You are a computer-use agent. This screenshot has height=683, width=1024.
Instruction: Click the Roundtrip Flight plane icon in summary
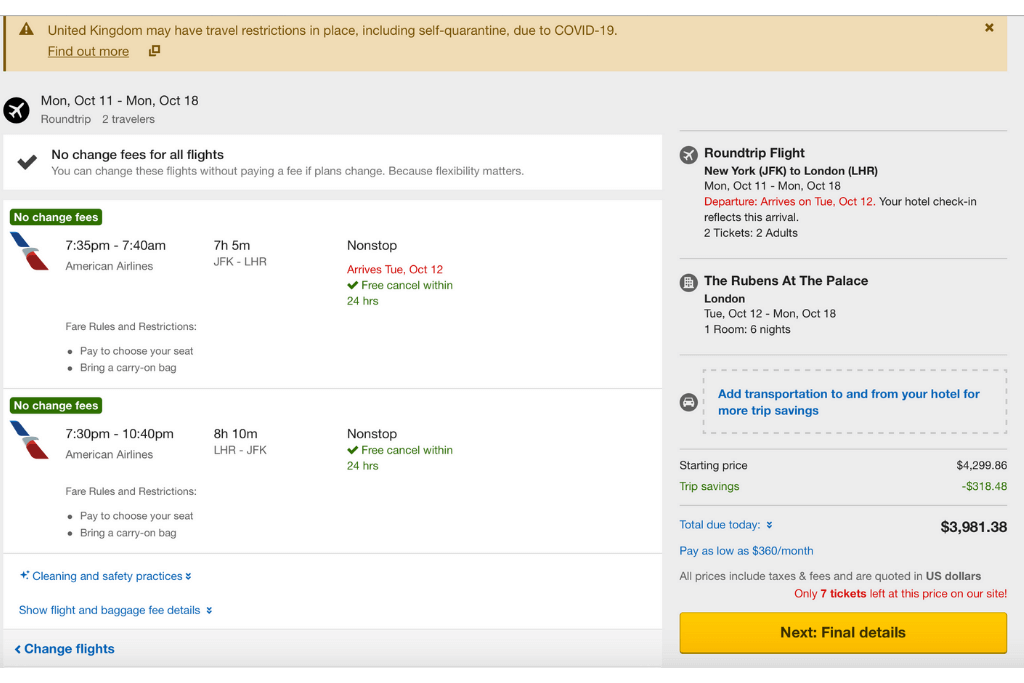click(688, 155)
